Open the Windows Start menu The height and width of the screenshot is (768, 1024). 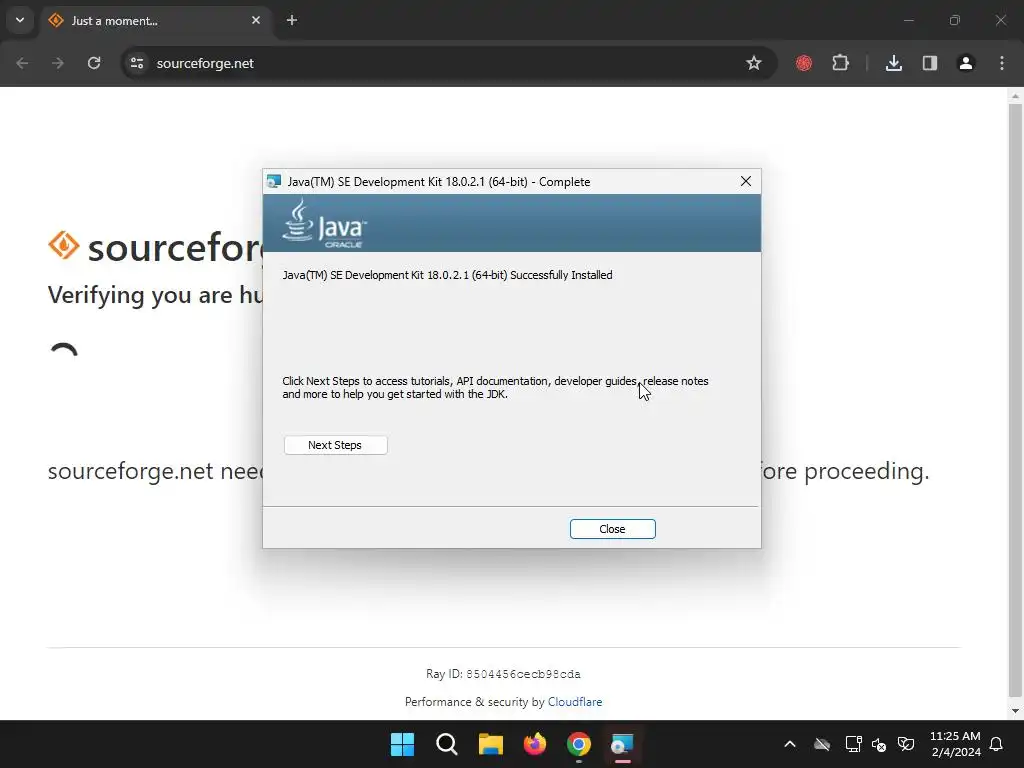click(402, 744)
